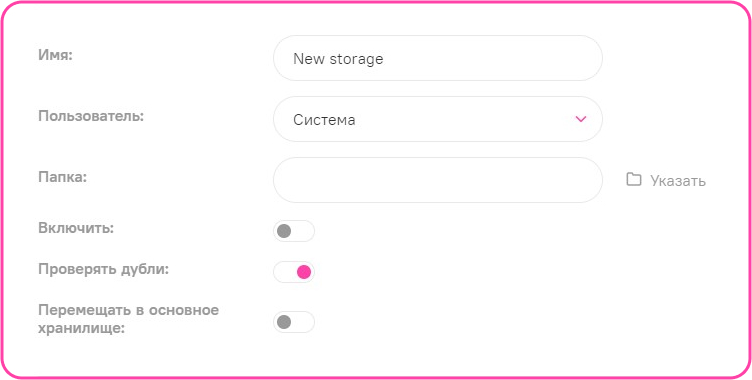
Task: Click the empty Папка input field
Action: coord(438,180)
